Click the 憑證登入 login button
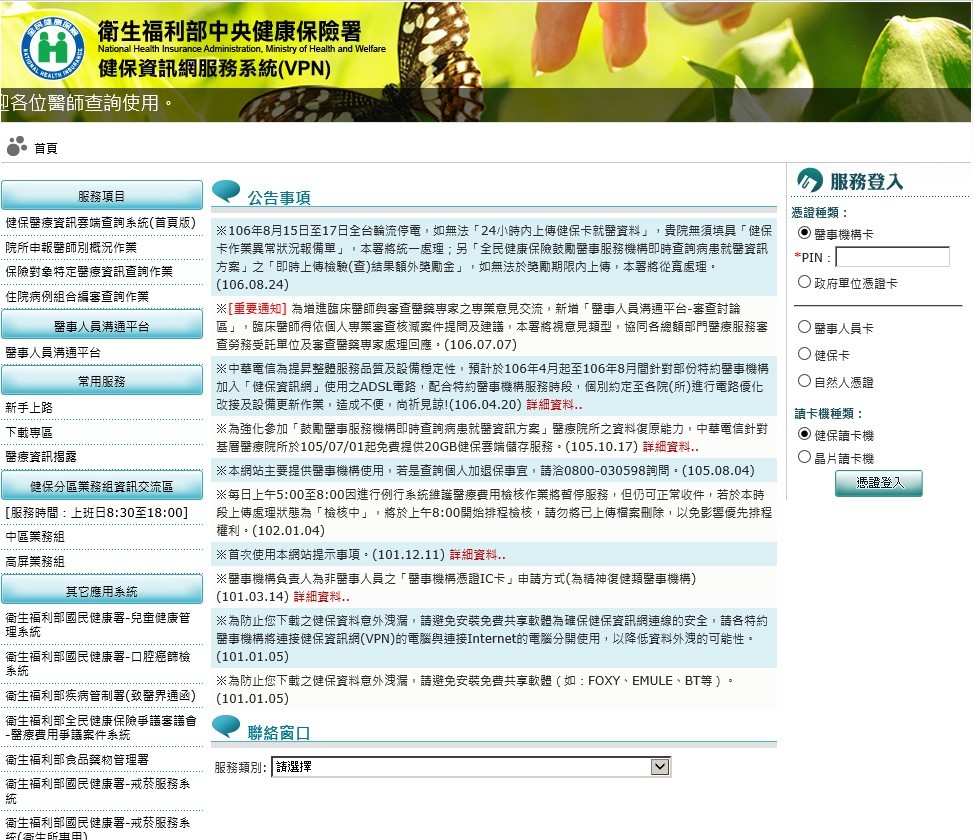 click(879, 483)
